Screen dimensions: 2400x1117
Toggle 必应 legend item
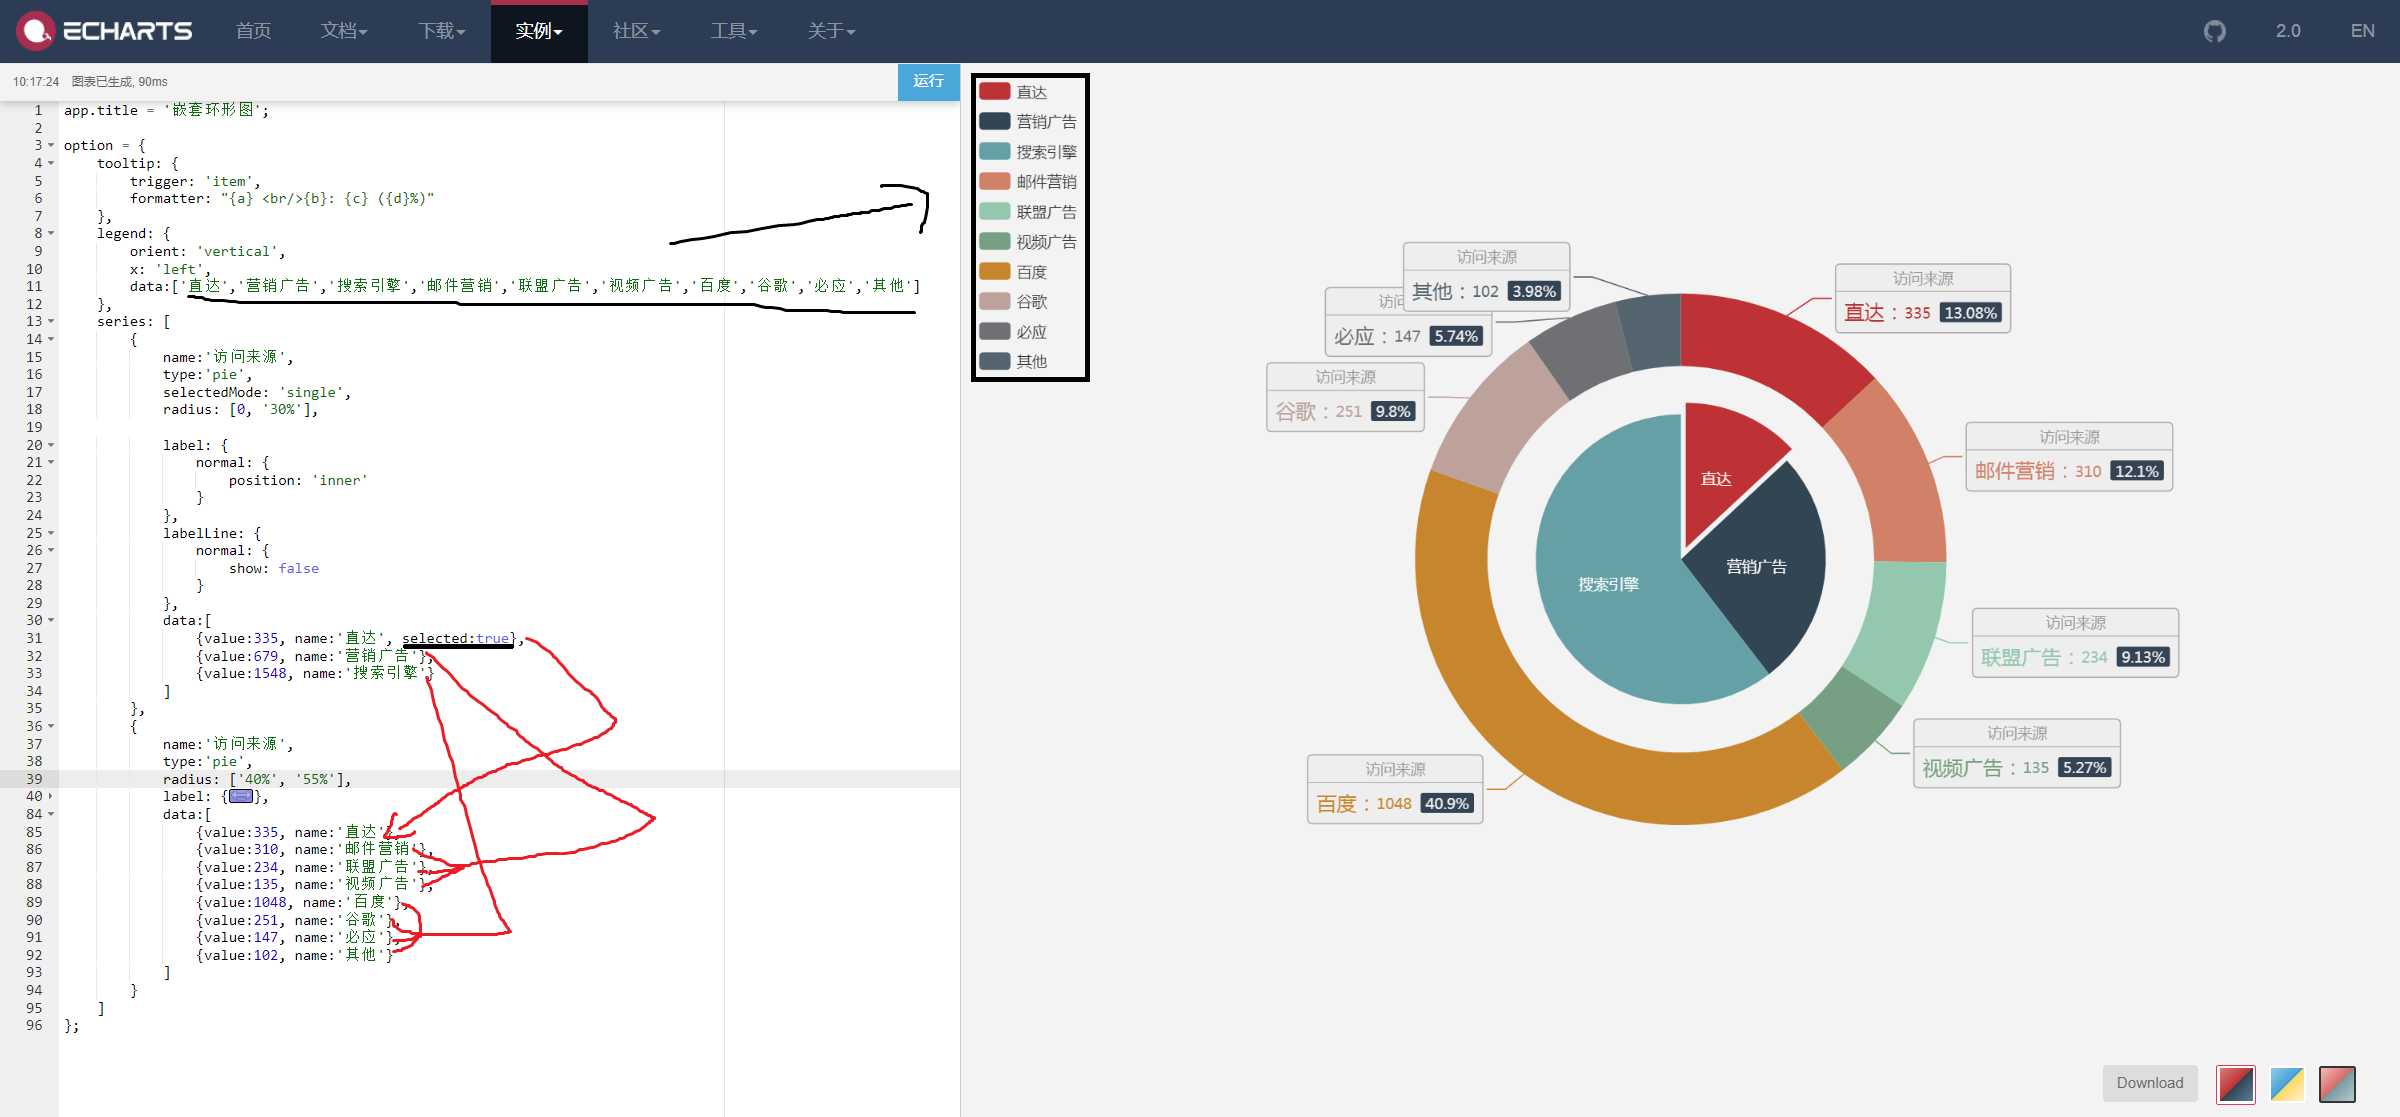(1014, 332)
